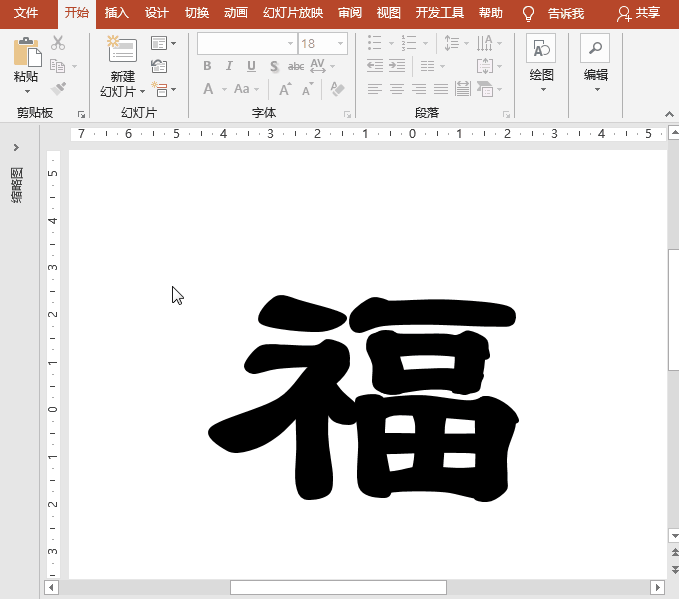Clear all formatting eraser icon
This screenshot has height=599, width=679.
337,89
